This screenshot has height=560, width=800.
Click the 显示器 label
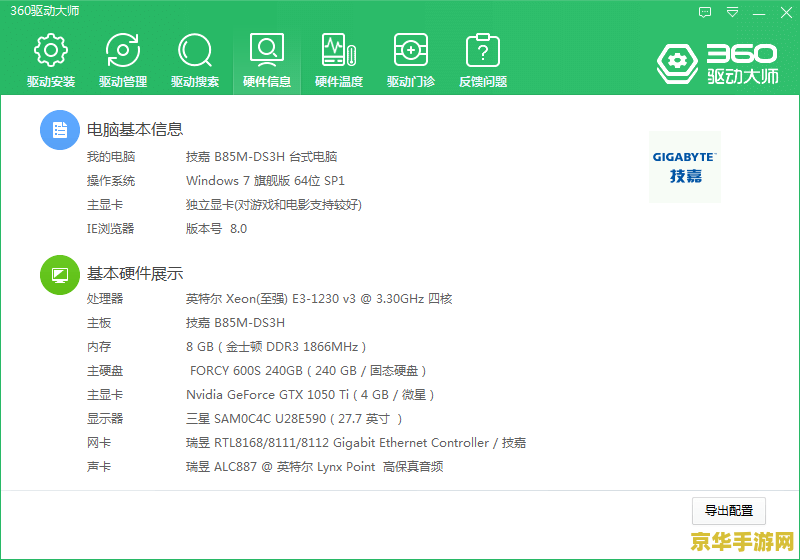pyautogui.click(x=105, y=419)
